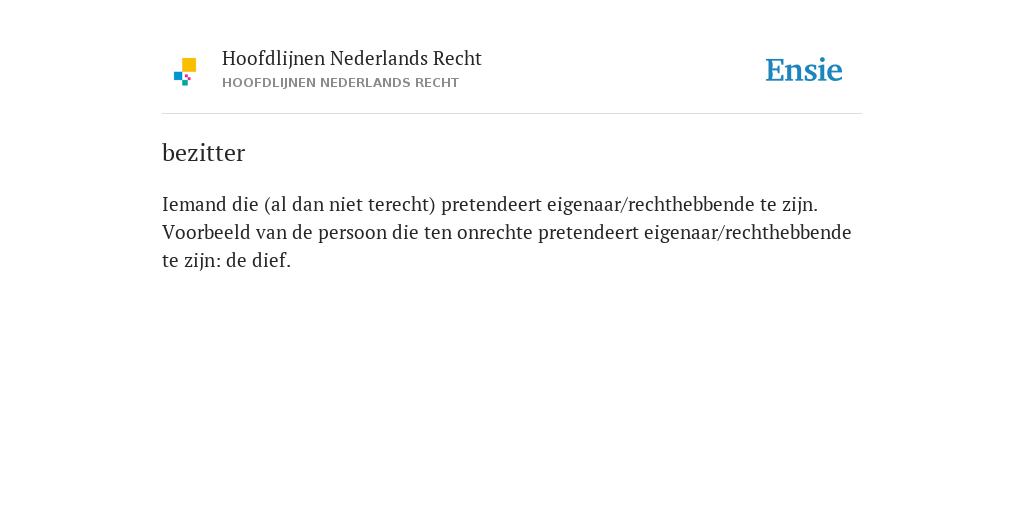Image resolution: width=1024 pixels, height=512 pixels.
Task: Select the uppercase grey HOOFDLIJNEN NEDERLANDS RECHT subtitle
Action: (x=340, y=83)
